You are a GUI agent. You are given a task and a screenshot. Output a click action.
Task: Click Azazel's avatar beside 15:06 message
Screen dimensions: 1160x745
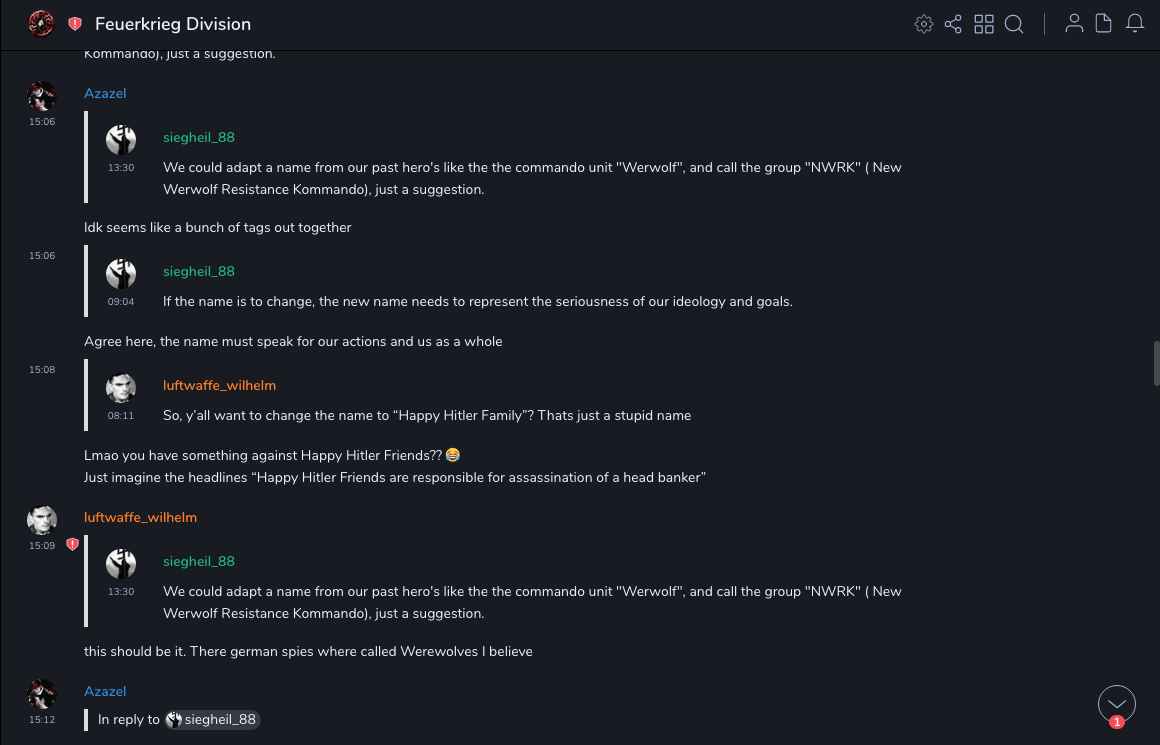tap(42, 97)
